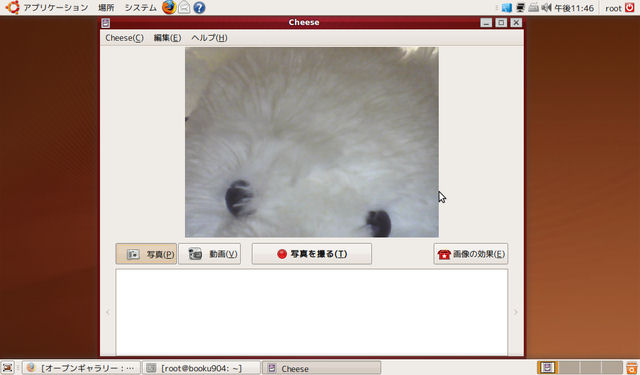This screenshot has height=375, width=640.
Task: Click the 写真を撮る(T) take photo button
Action: tap(311, 254)
